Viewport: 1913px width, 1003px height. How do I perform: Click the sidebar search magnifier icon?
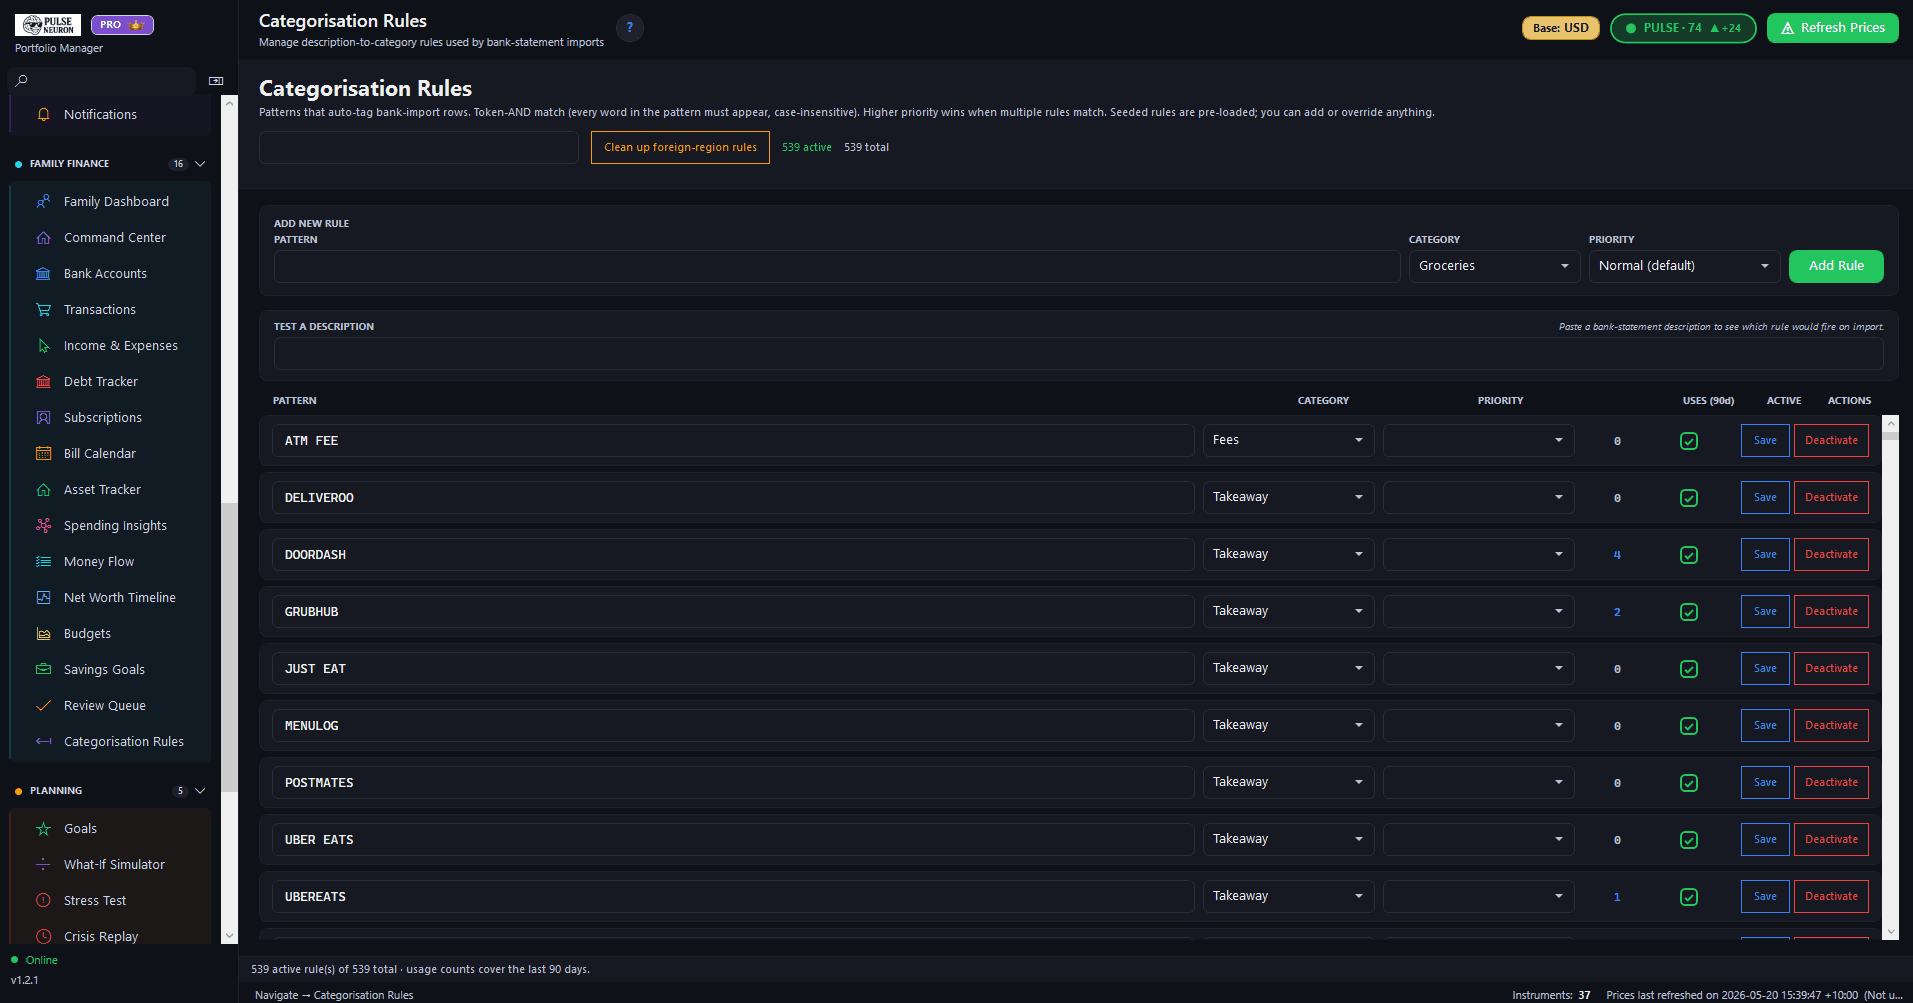[21, 81]
